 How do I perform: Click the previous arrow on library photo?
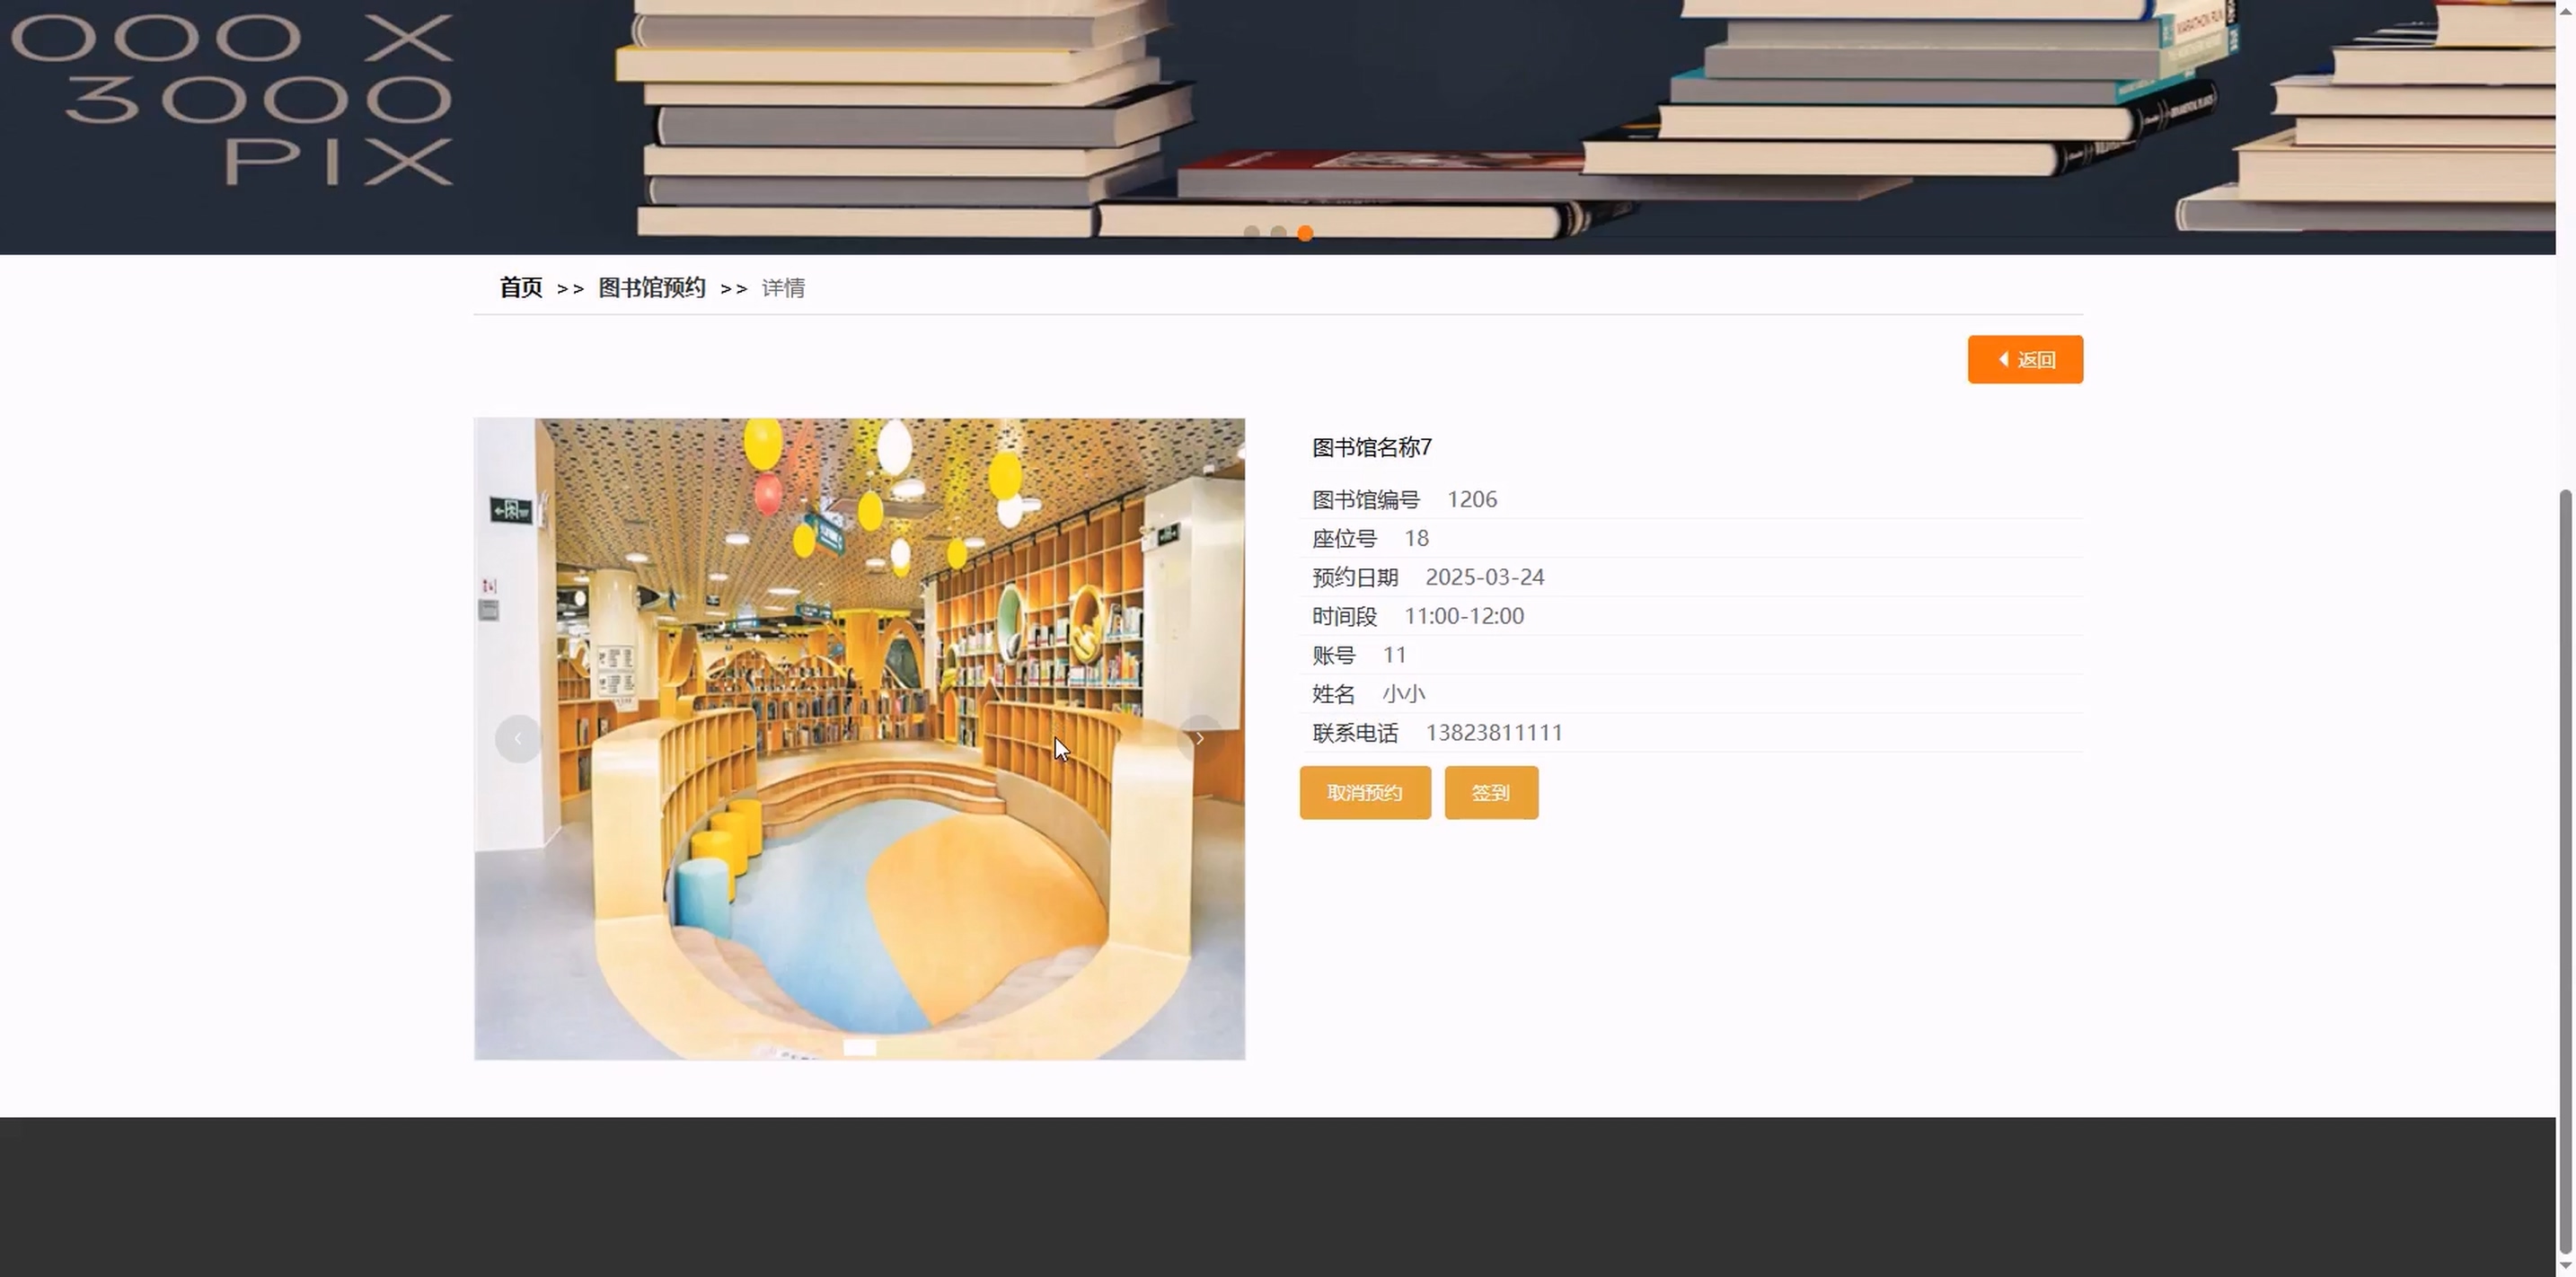point(518,739)
